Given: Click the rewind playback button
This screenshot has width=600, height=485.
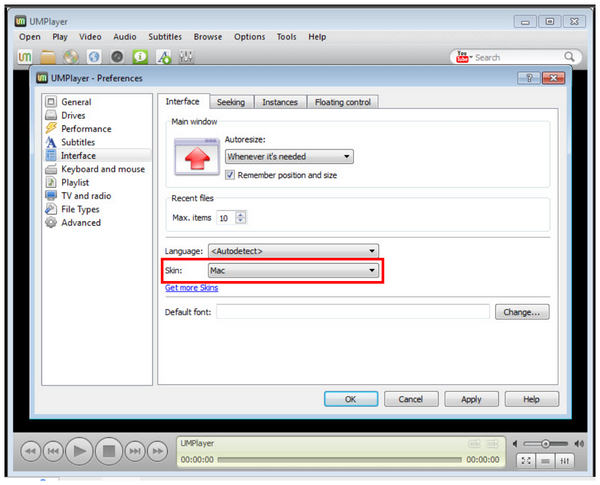Looking at the screenshot, I should 30,451.
